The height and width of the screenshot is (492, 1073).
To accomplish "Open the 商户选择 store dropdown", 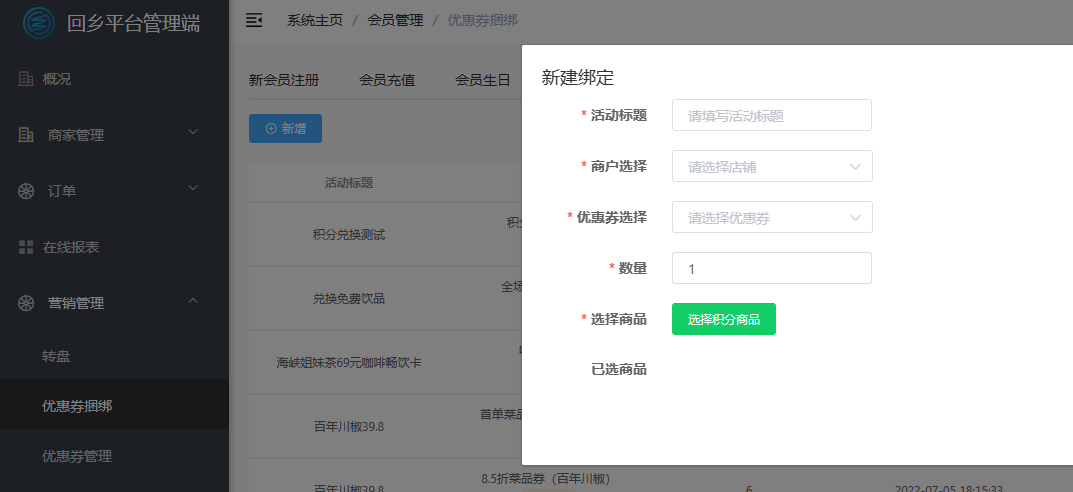I will [x=771, y=167].
